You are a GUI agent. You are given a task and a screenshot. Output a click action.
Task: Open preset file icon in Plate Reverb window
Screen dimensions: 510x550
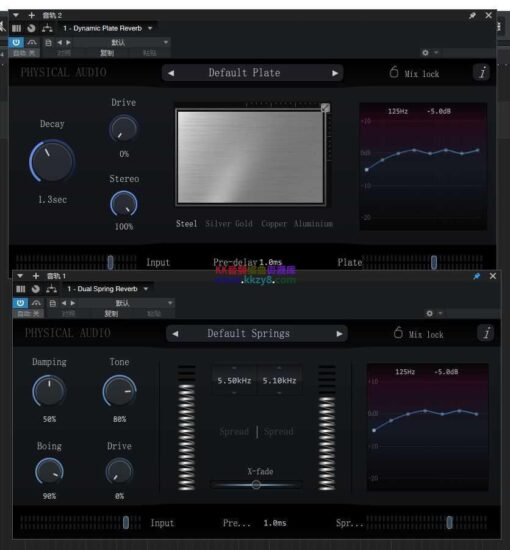pyautogui.click(x=48, y=43)
